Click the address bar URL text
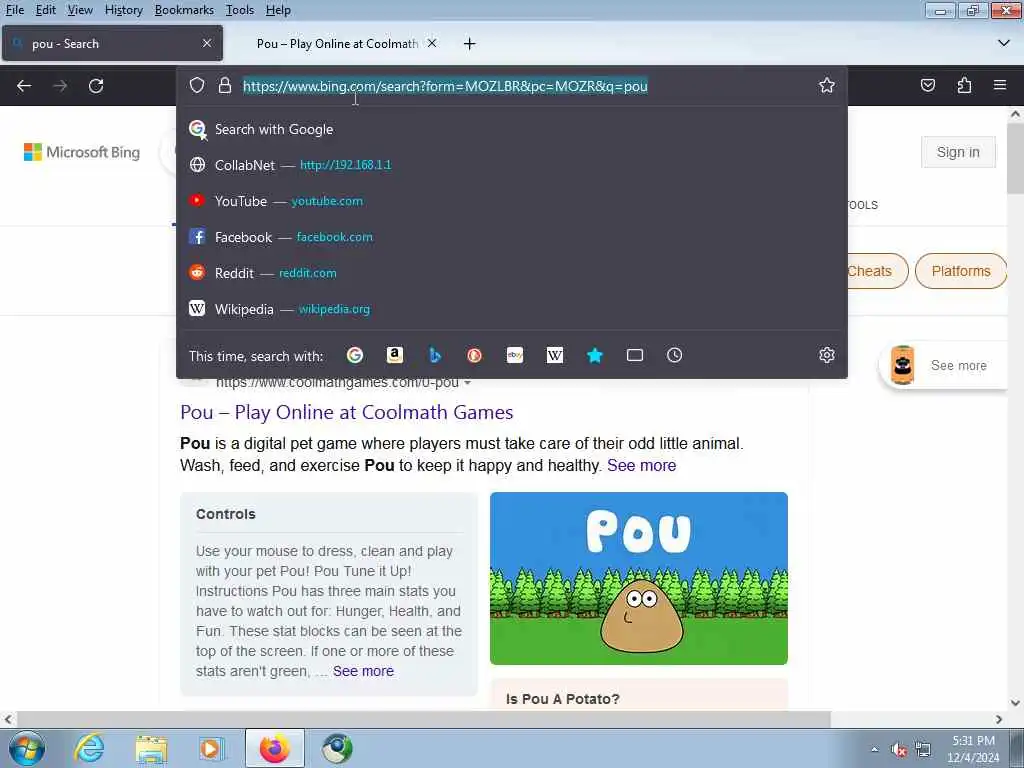Image resolution: width=1024 pixels, height=768 pixels. tap(445, 86)
